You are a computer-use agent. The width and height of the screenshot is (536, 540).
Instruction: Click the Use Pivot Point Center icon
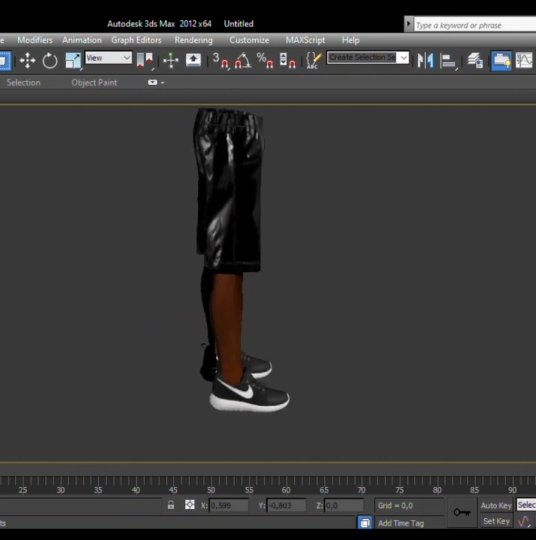point(145,60)
